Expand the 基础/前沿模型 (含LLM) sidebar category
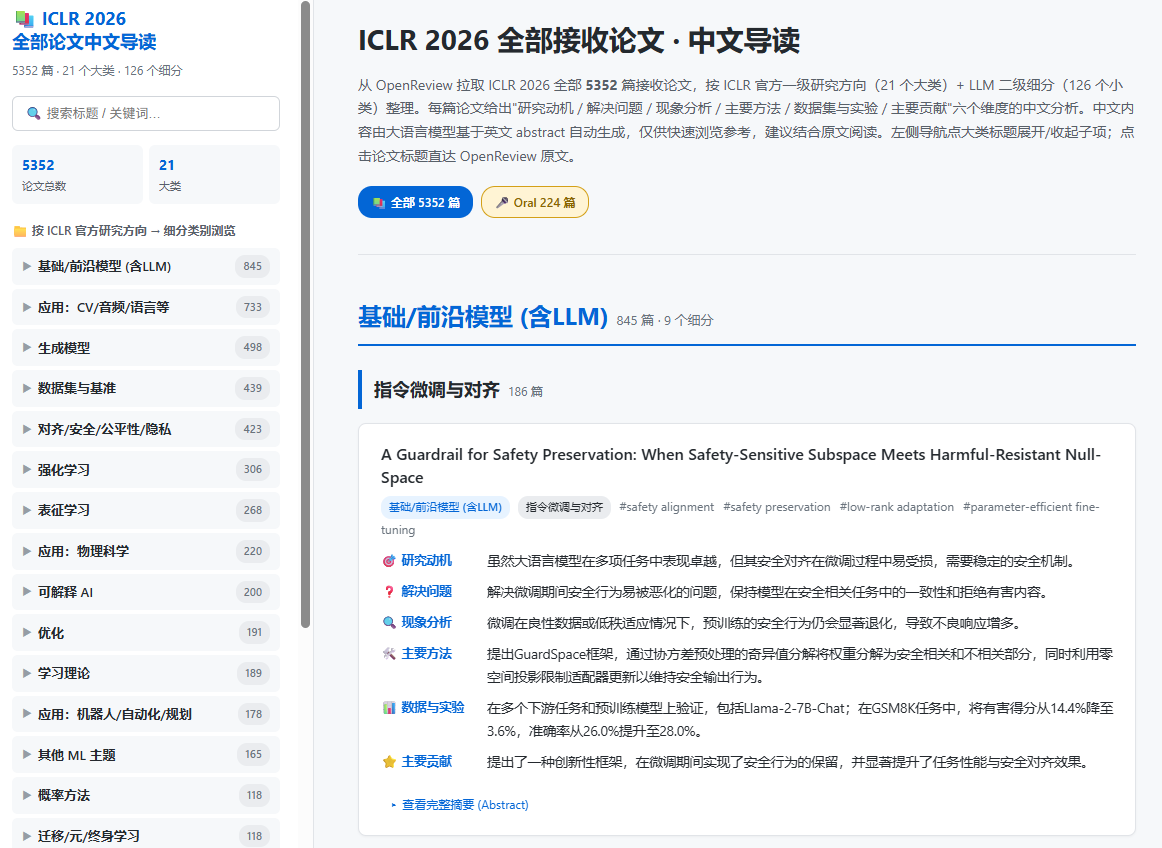 tap(146, 266)
